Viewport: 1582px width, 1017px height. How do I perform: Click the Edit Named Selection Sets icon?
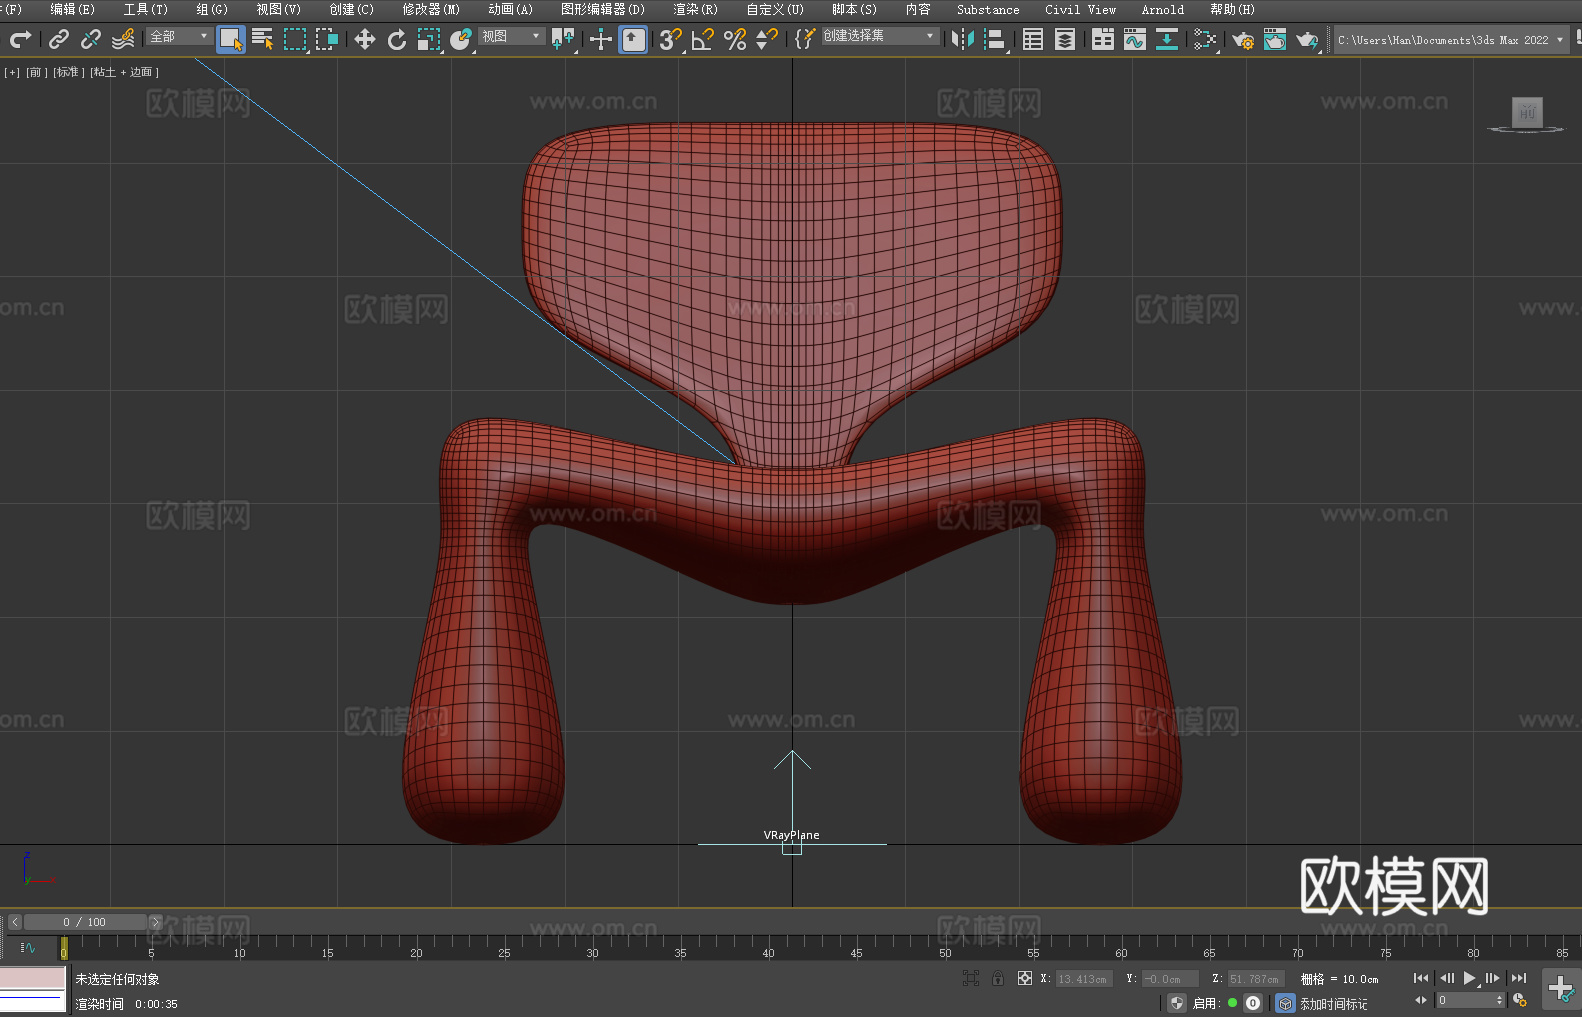[805, 39]
